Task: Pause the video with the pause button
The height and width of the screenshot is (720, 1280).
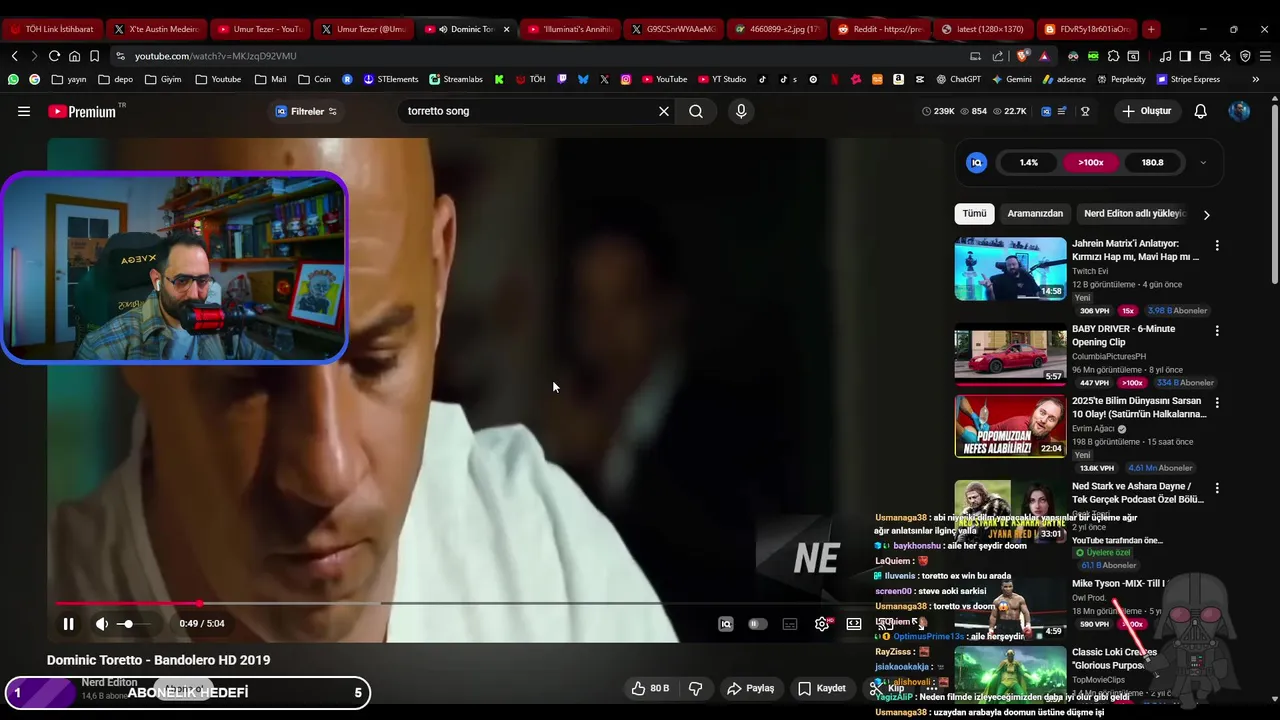Action: click(x=68, y=624)
